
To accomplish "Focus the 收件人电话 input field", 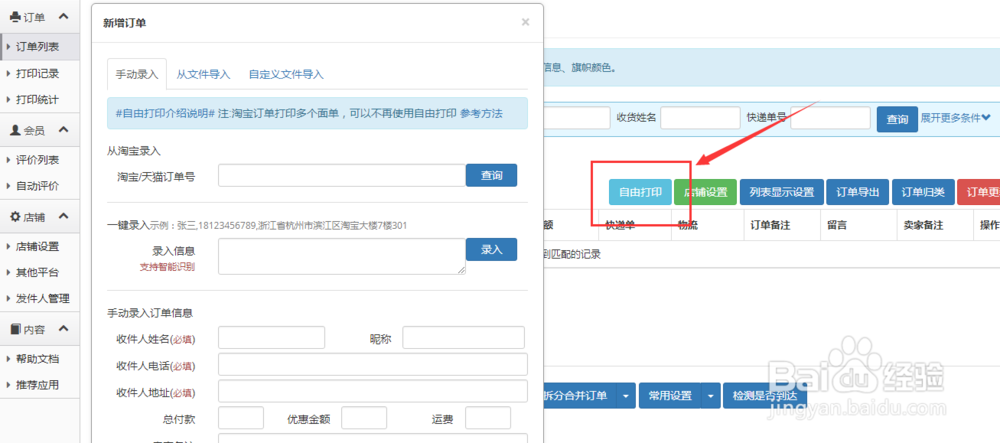I will [x=373, y=365].
